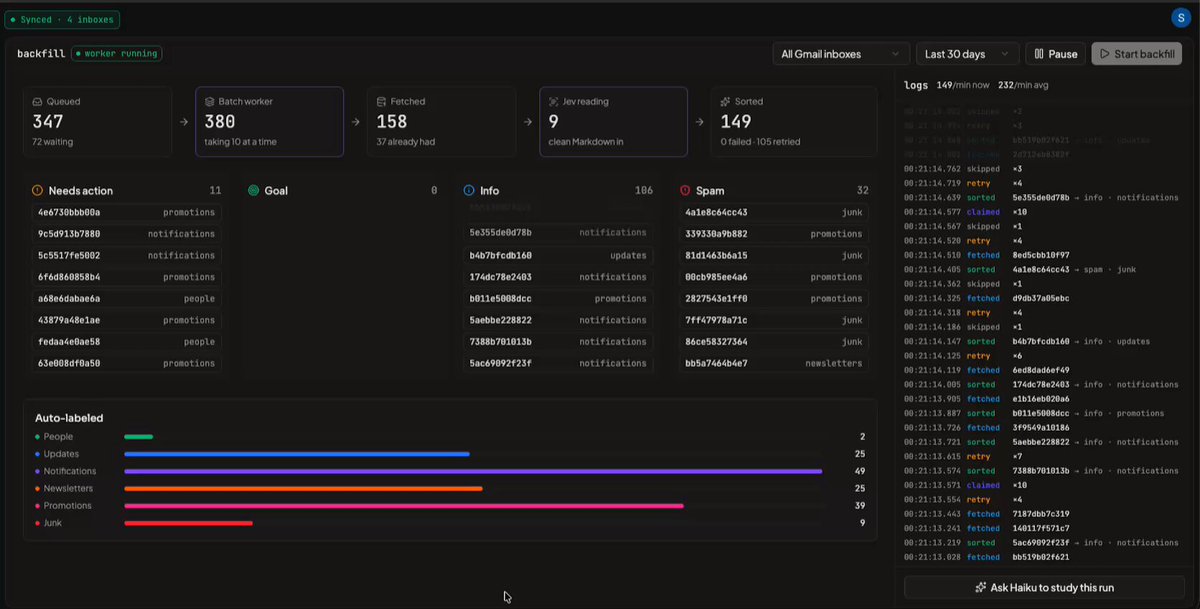Click the Info column icon

pos(469,190)
